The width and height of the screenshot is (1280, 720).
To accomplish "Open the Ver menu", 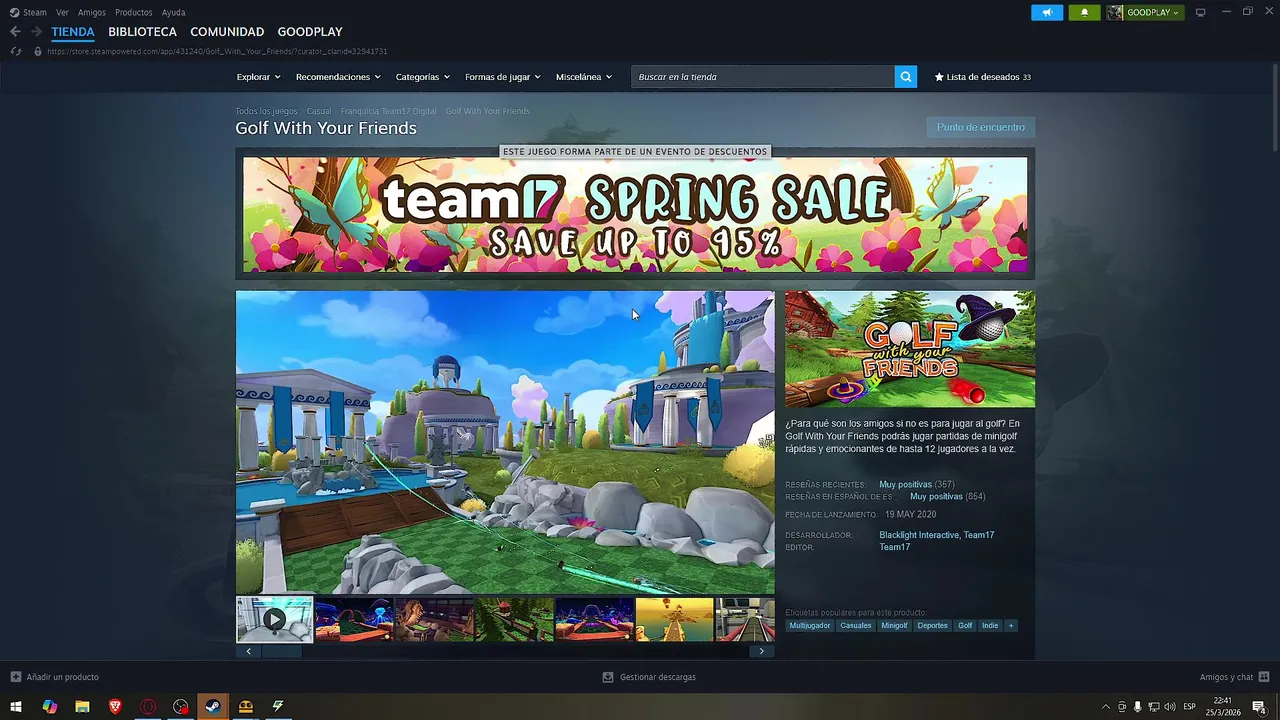I will tap(62, 13).
